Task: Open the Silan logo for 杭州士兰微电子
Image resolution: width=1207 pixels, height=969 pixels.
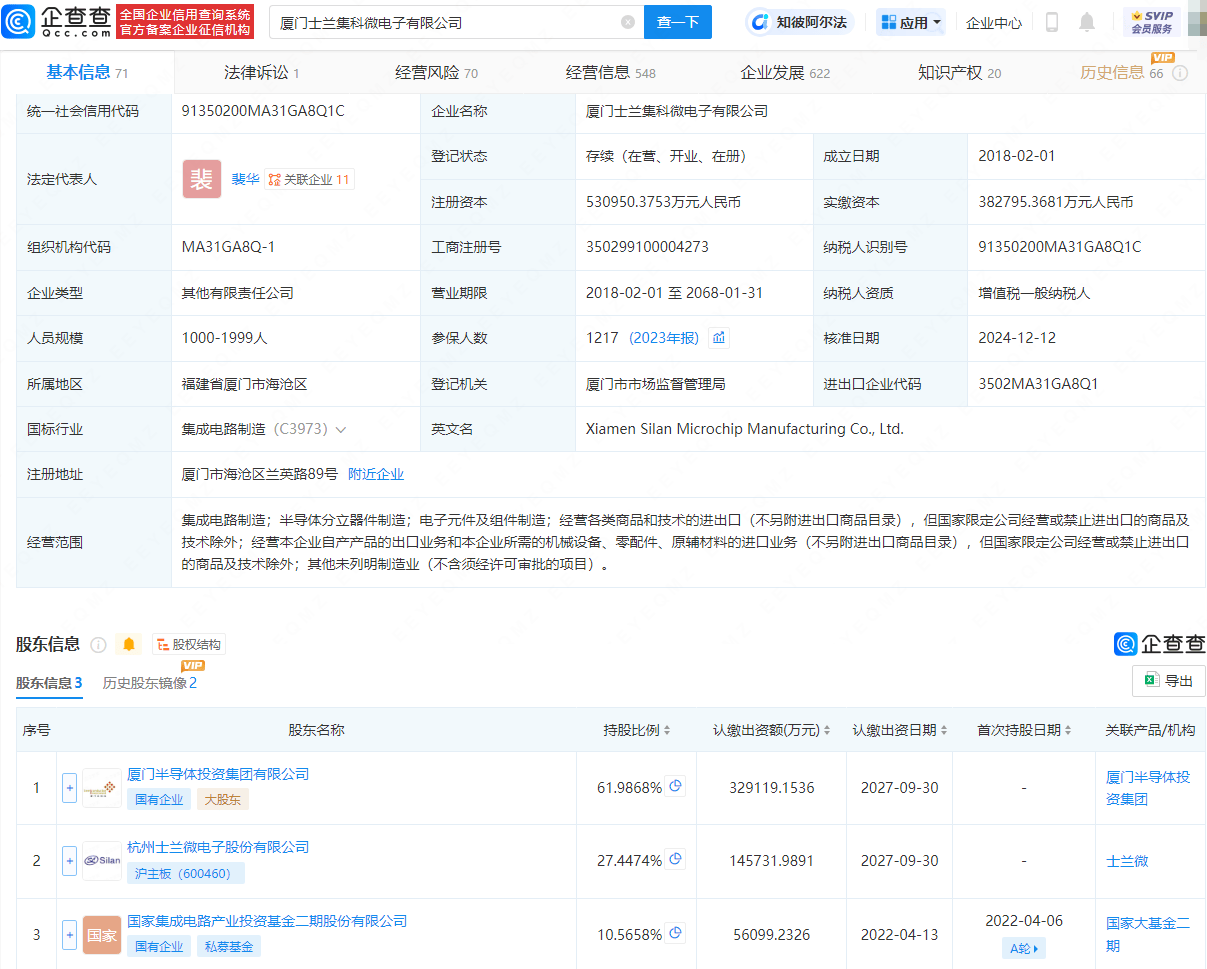Action: (x=101, y=861)
